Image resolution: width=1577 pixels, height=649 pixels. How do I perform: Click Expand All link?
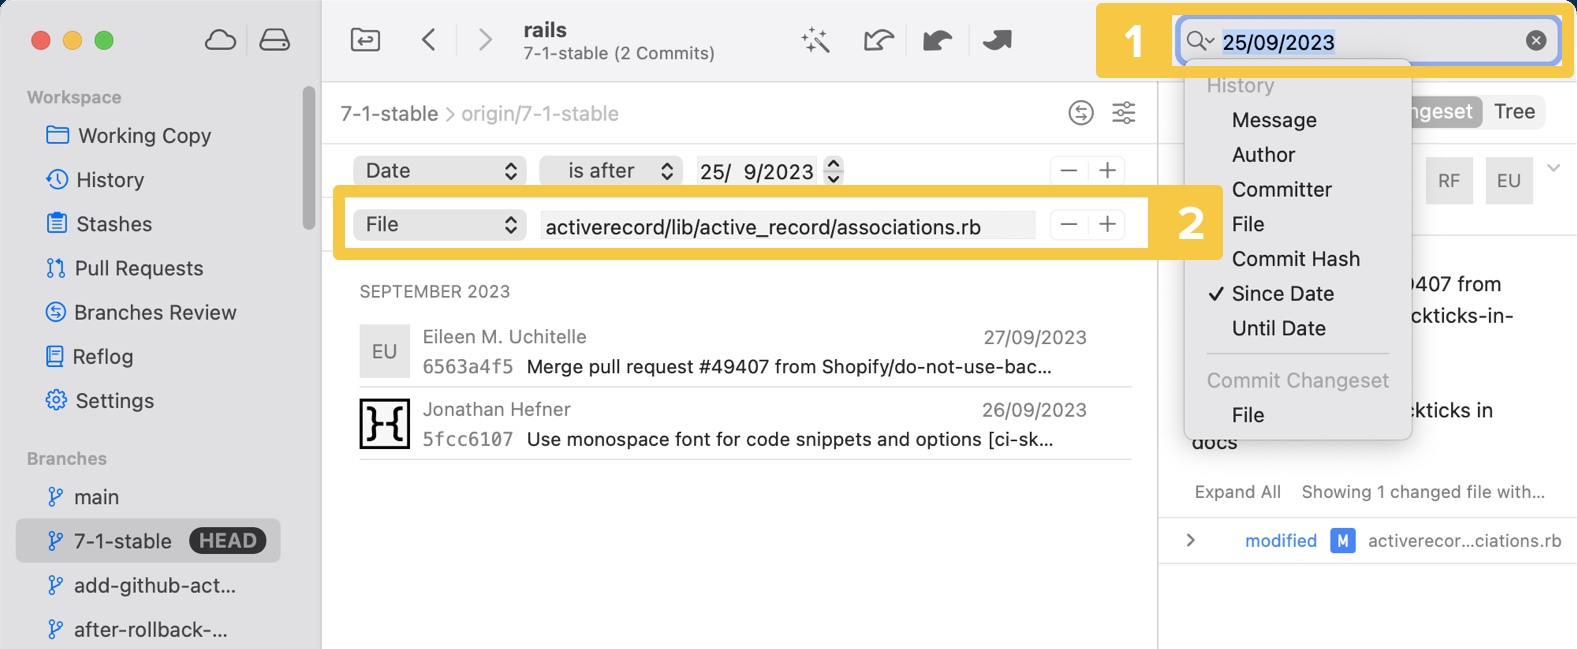pos(1237,492)
